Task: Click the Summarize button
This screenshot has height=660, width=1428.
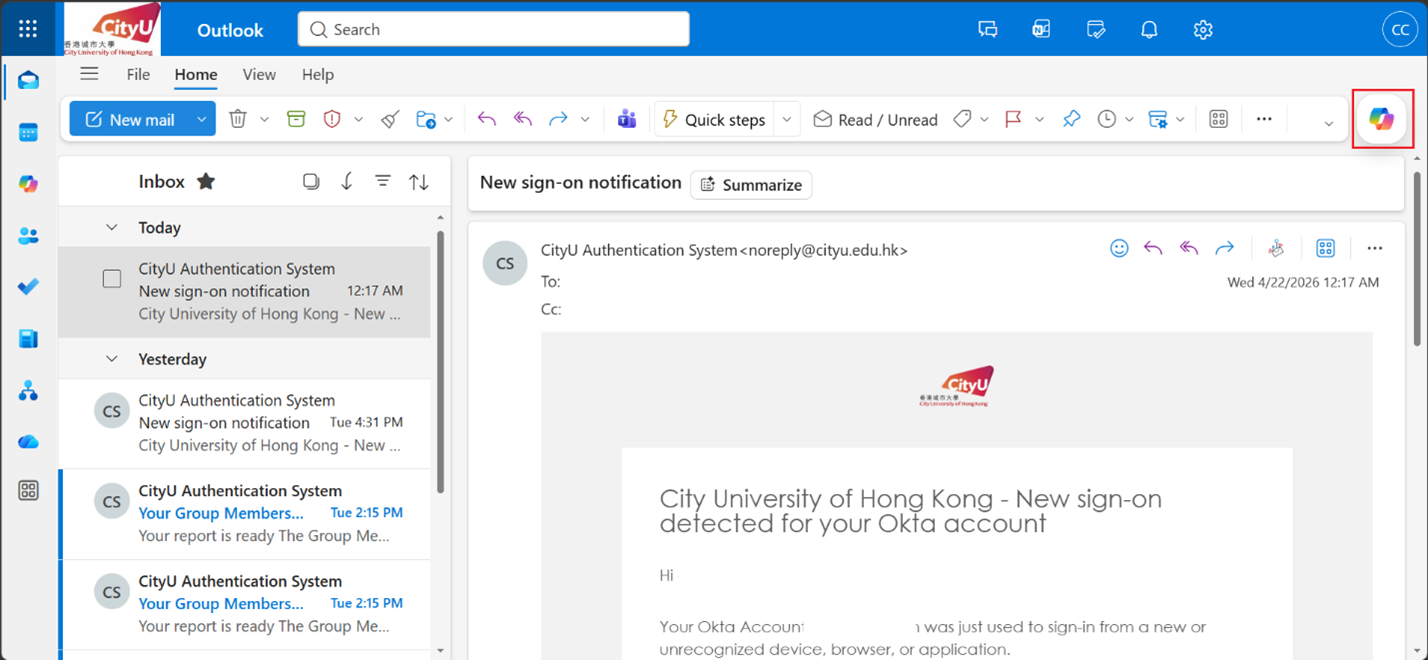Action: (751, 185)
